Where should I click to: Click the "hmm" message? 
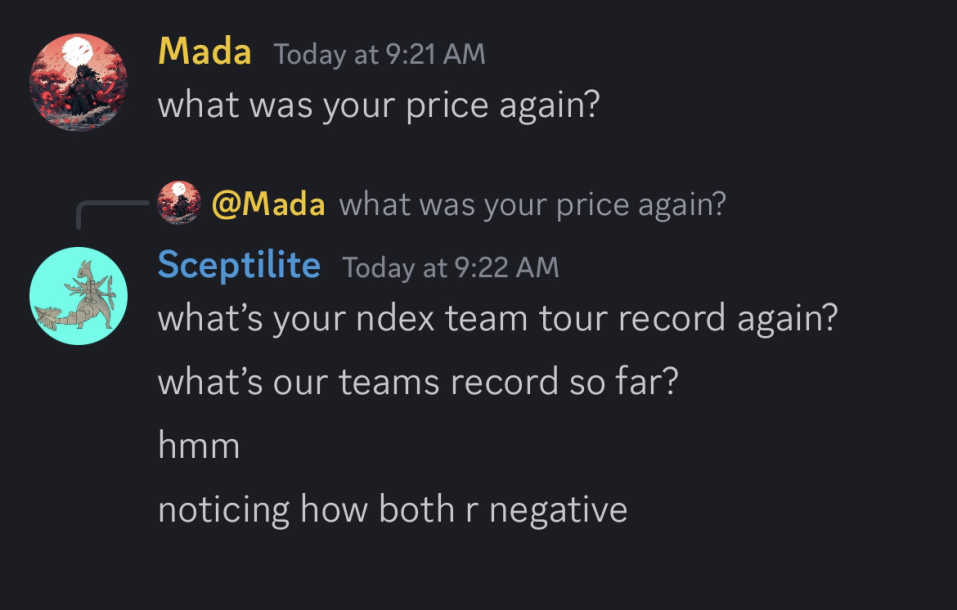tap(199, 445)
